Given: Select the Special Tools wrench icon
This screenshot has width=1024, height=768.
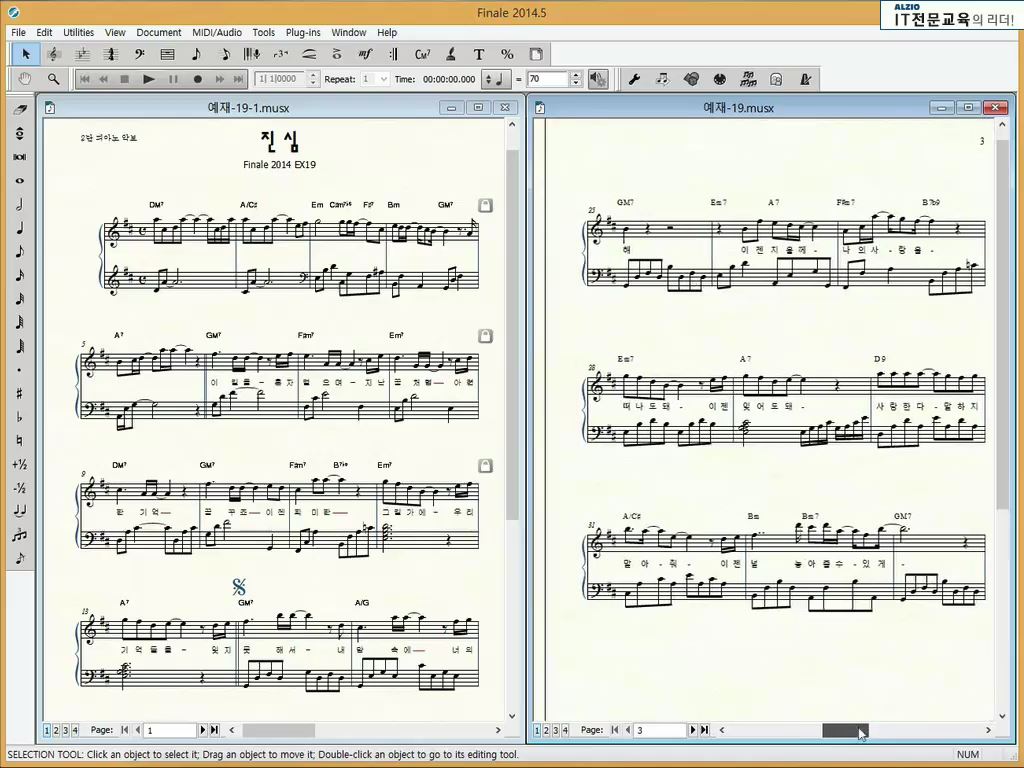Looking at the screenshot, I should pyautogui.click(x=633, y=79).
